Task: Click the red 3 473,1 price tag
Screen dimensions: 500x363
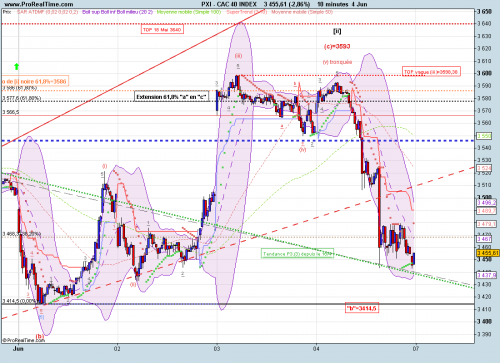Action: 487,224
